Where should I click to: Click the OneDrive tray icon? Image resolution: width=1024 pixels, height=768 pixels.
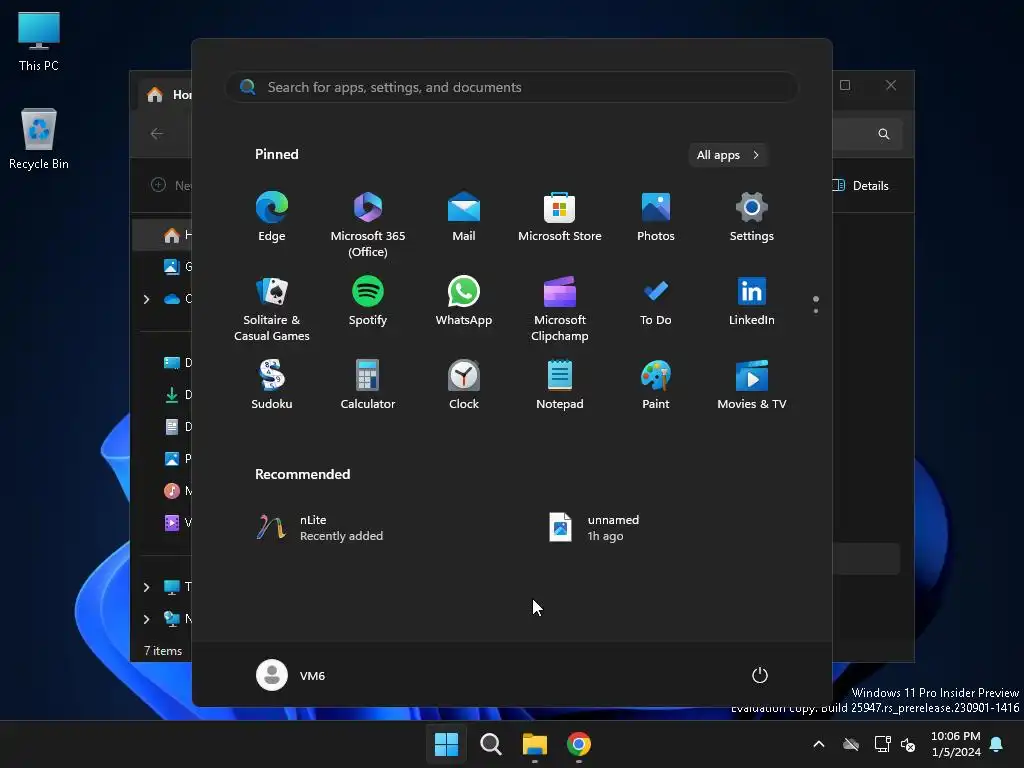(851, 744)
